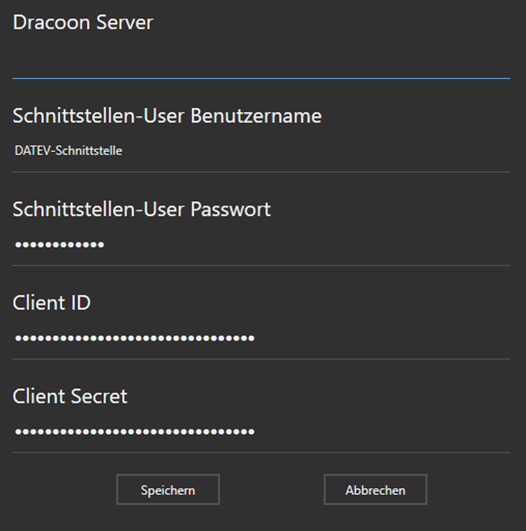Save settings with the Speichern button
The image size is (526, 531).
[x=168, y=490]
